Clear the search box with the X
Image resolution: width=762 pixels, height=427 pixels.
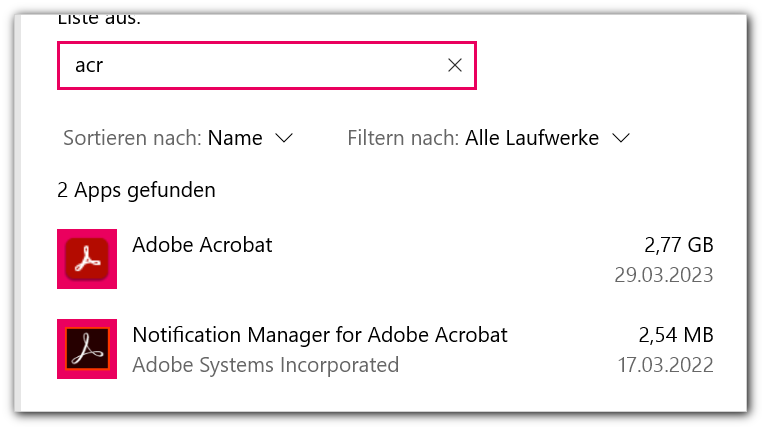[x=454, y=65]
